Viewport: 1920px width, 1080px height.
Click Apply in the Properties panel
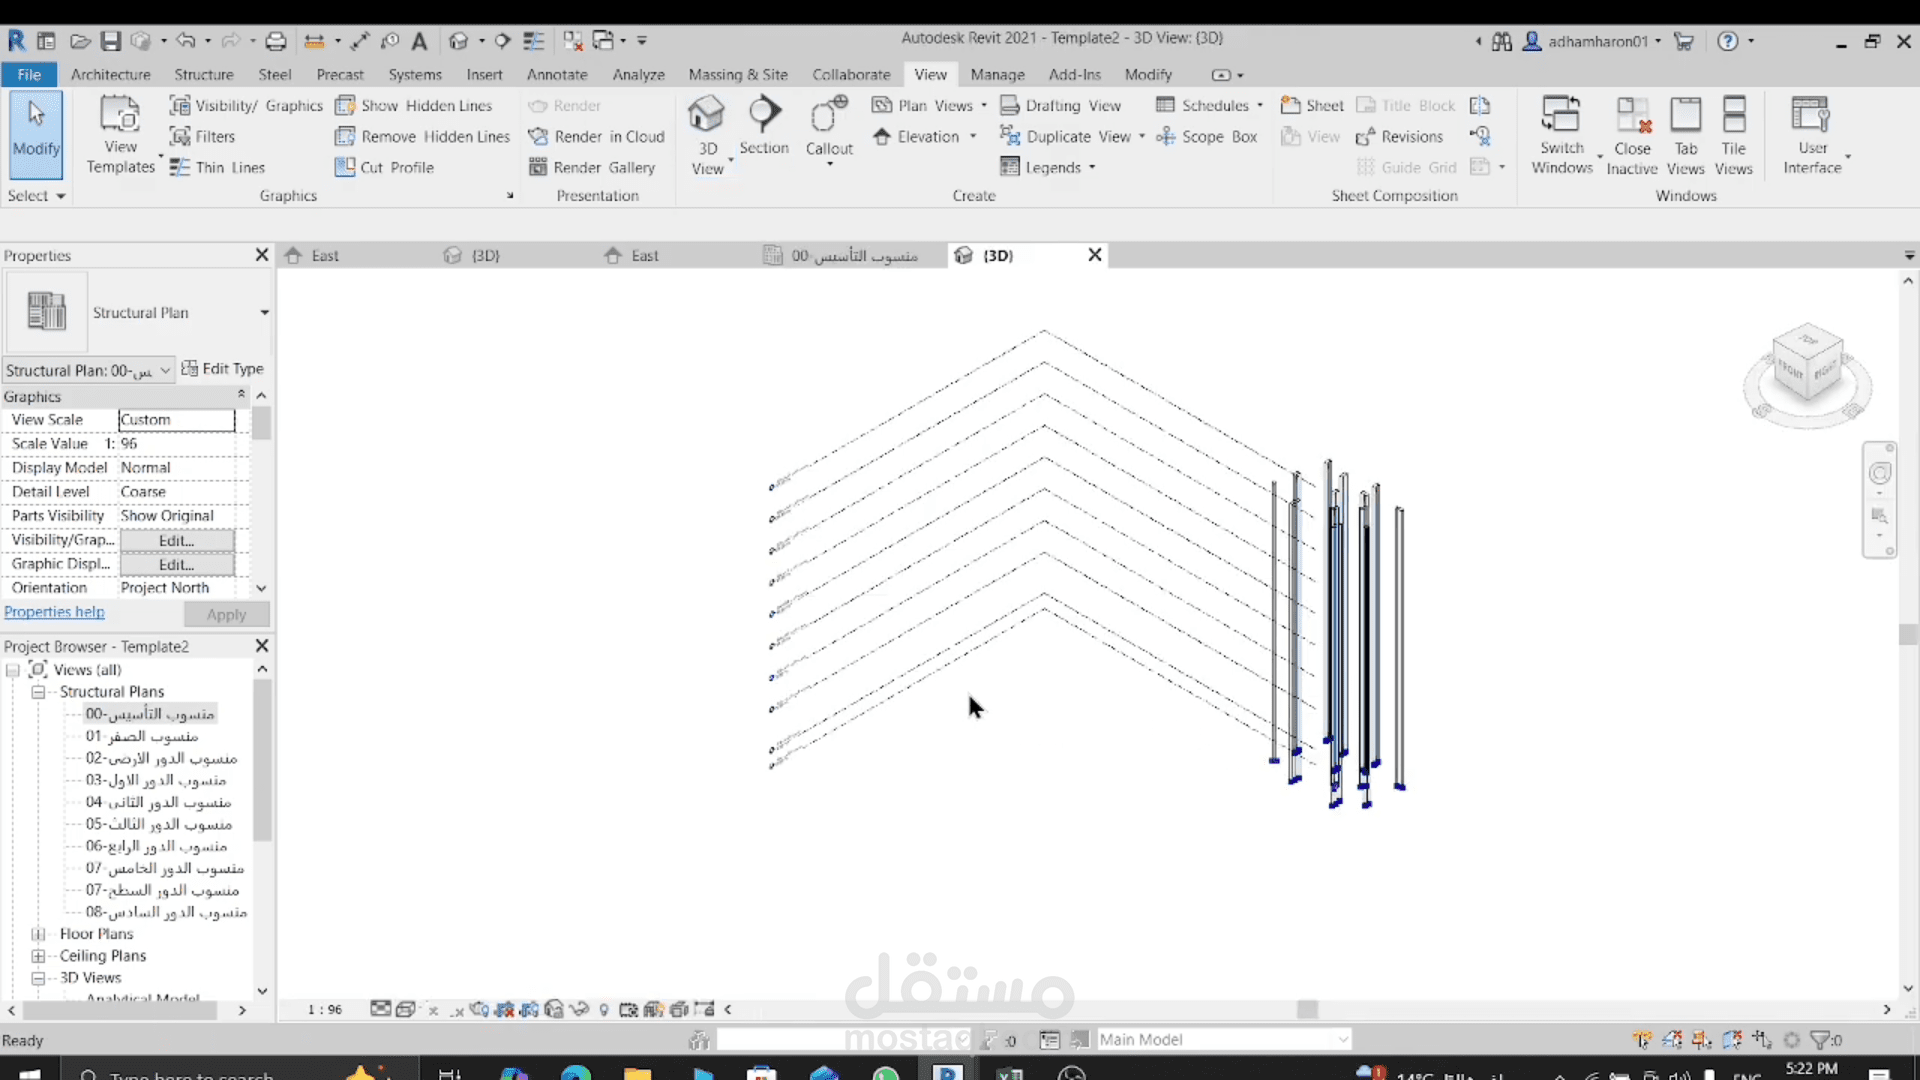click(227, 614)
